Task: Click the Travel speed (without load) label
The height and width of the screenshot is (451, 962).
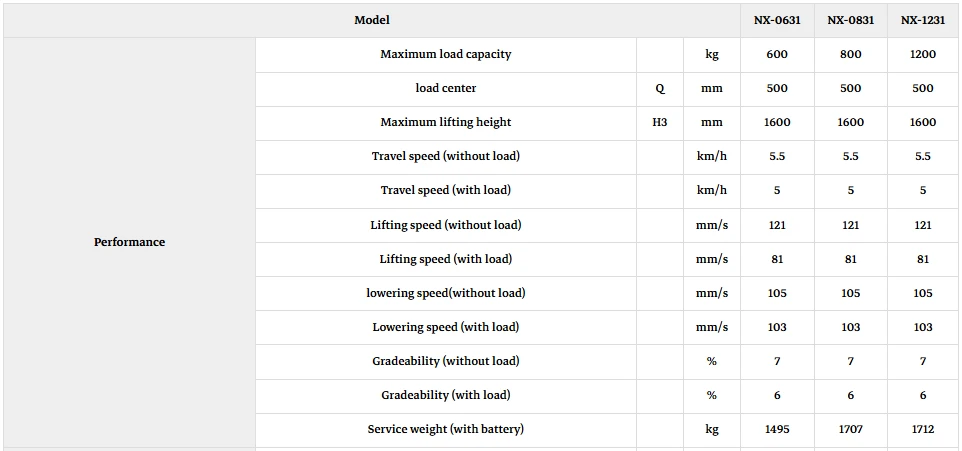Action: click(x=445, y=156)
